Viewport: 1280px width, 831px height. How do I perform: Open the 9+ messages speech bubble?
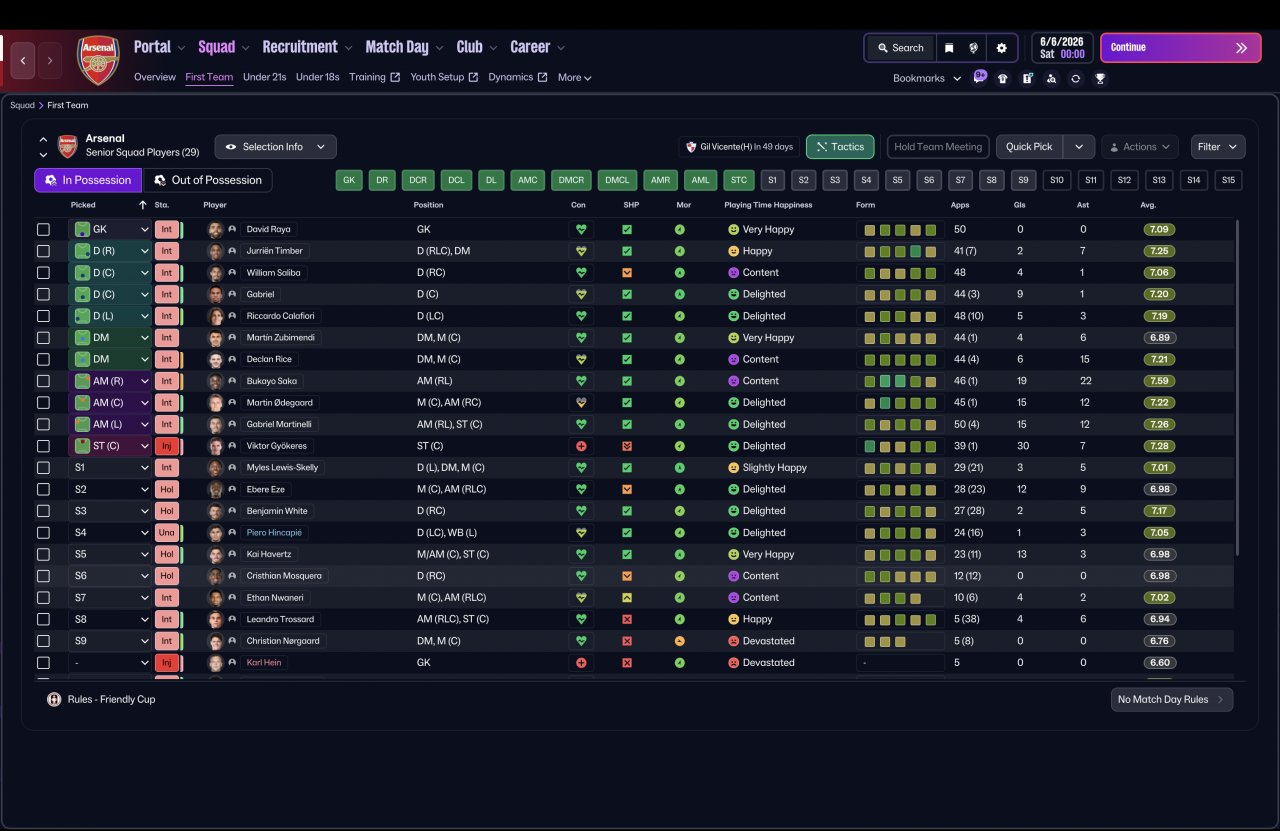click(980, 77)
